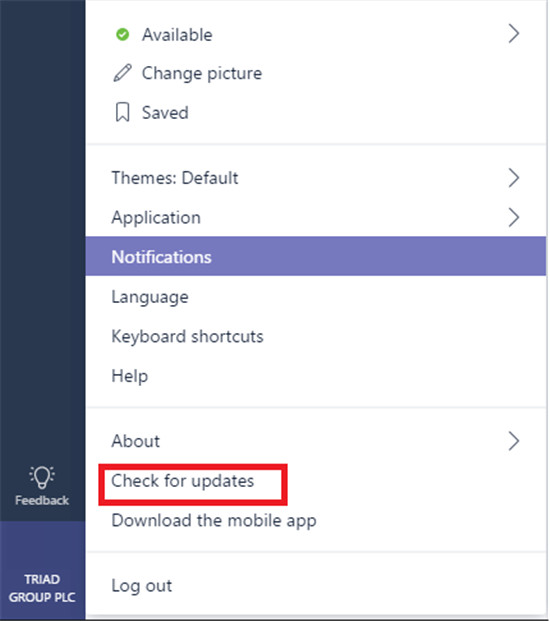Expand the Themes submenu arrow
Screen dimensions: 550x621
[514, 178]
